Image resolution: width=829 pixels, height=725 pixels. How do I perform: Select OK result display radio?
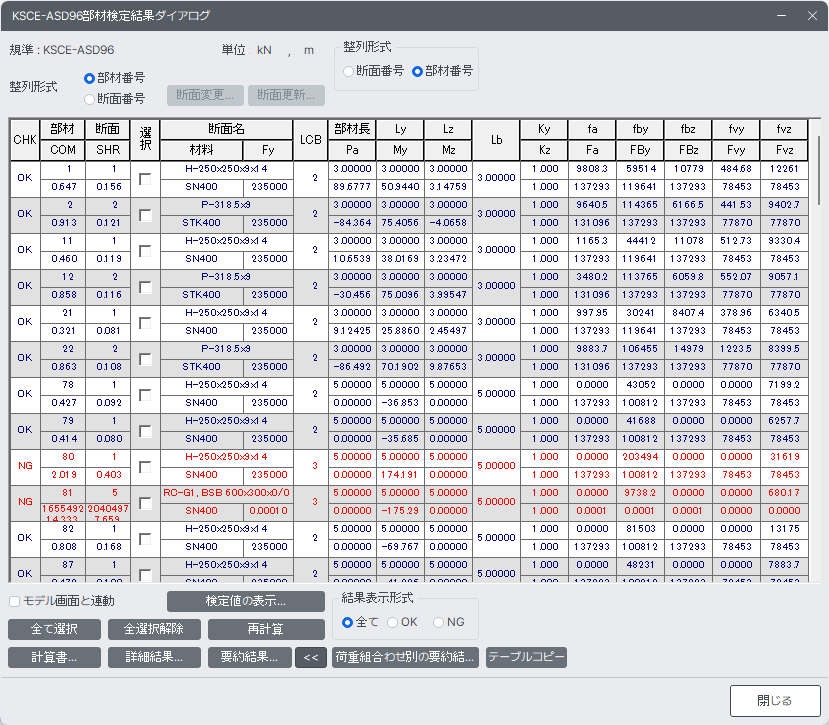point(392,622)
